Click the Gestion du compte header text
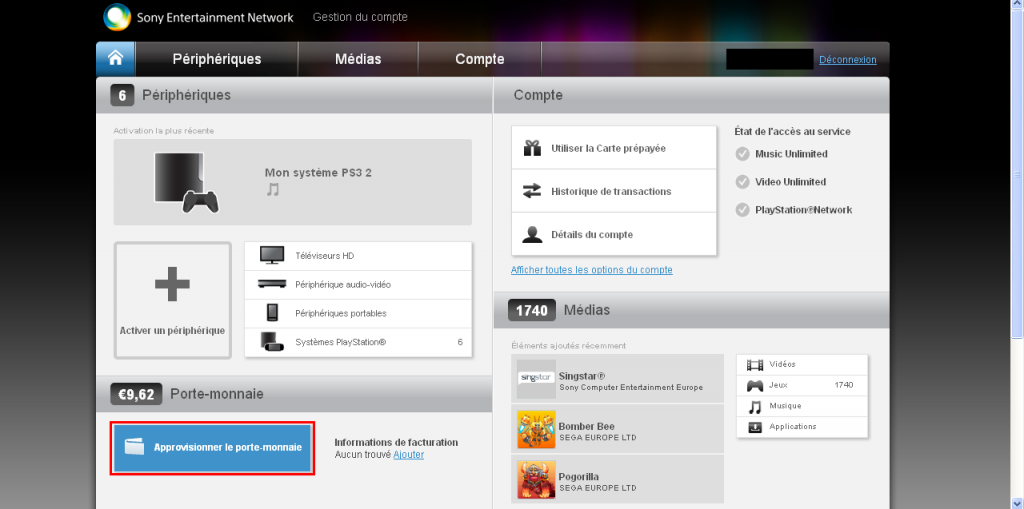This screenshot has height=509, width=1024. pos(360,17)
